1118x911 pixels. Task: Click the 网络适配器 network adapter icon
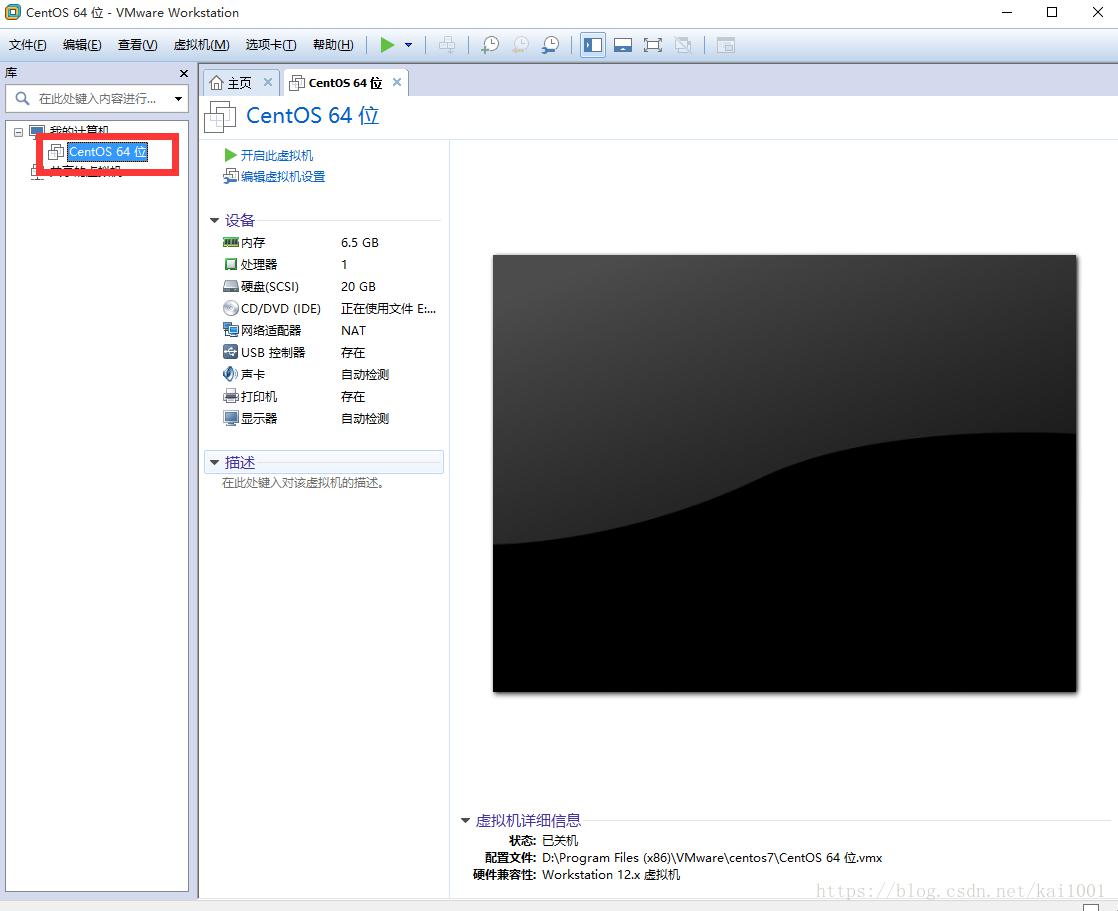click(230, 330)
